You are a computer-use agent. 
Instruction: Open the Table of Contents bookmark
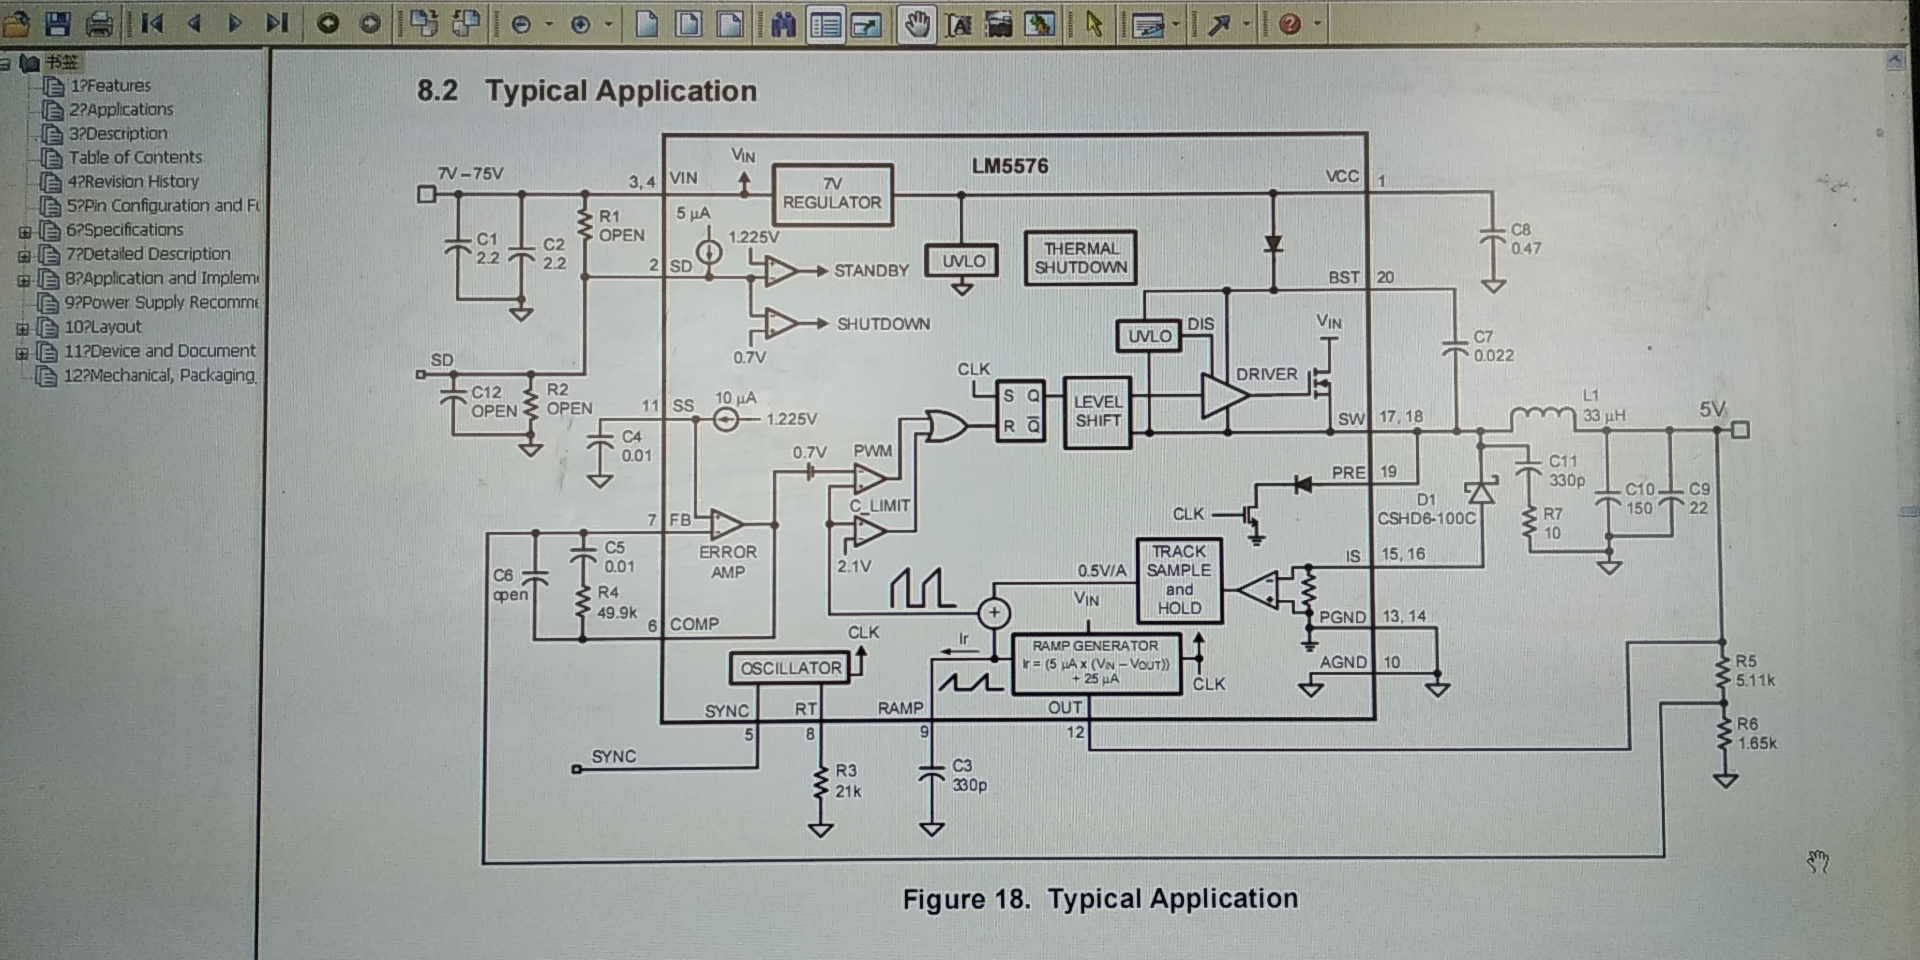point(135,158)
